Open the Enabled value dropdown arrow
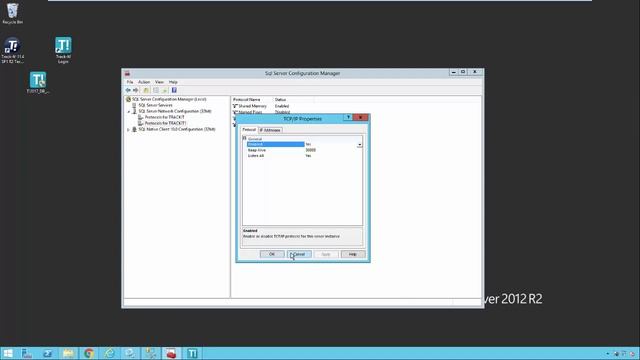The width and height of the screenshot is (640, 360). point(360,144)
